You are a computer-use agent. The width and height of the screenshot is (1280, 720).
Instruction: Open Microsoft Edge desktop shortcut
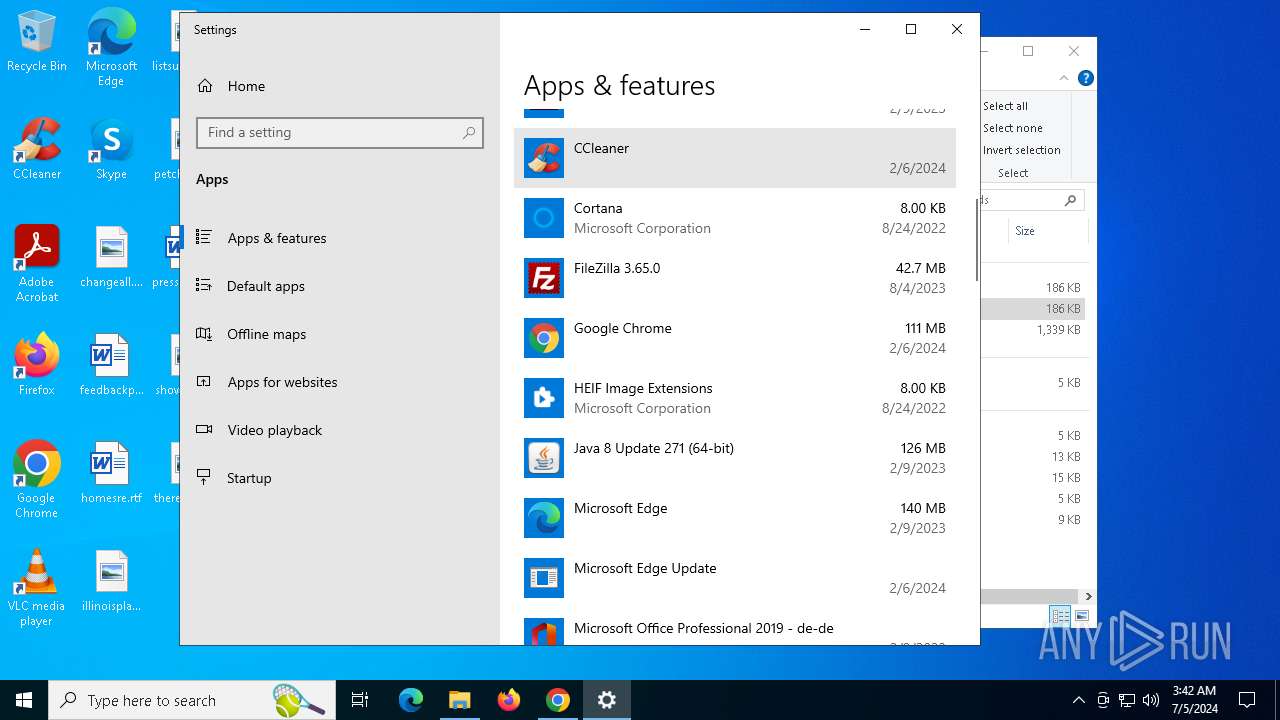[x=111, y=48]
